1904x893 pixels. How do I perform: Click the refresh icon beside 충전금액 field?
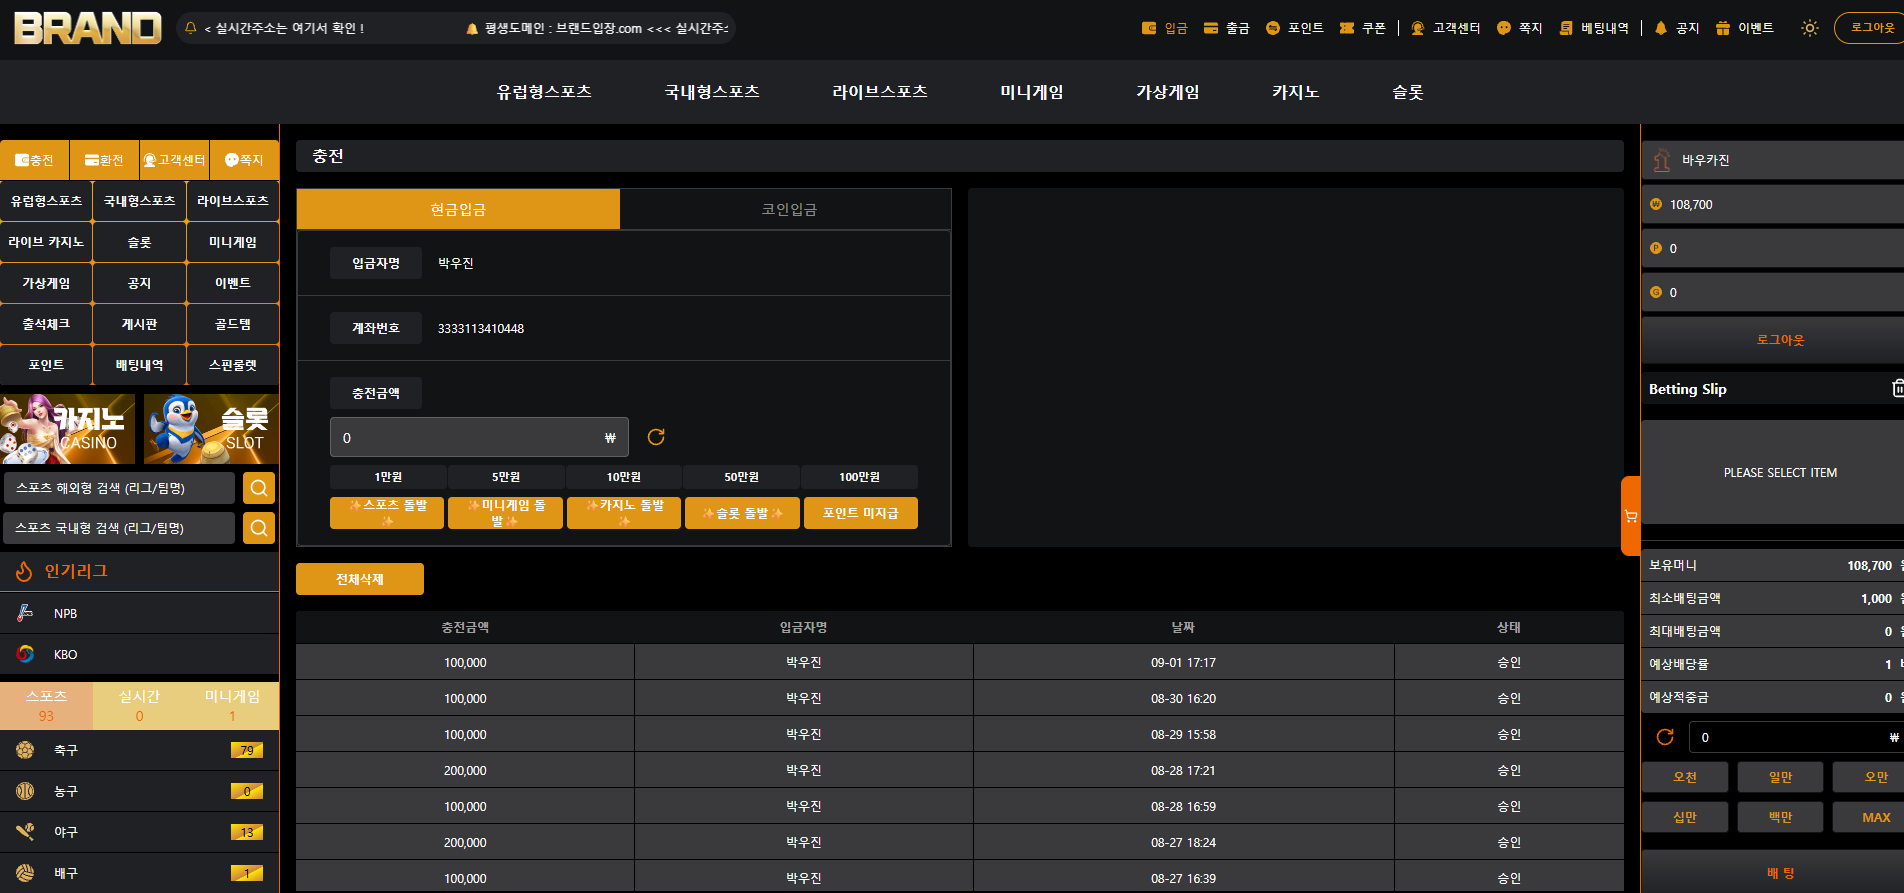tap(656, 437)
